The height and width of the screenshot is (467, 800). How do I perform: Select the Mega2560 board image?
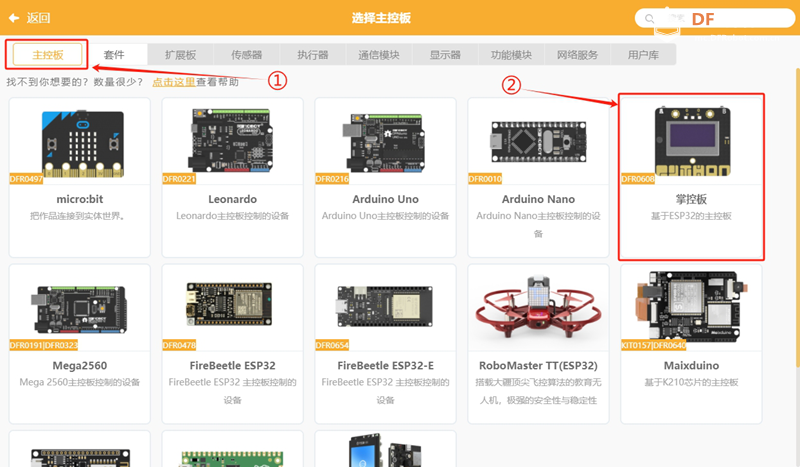coord(80,309)
